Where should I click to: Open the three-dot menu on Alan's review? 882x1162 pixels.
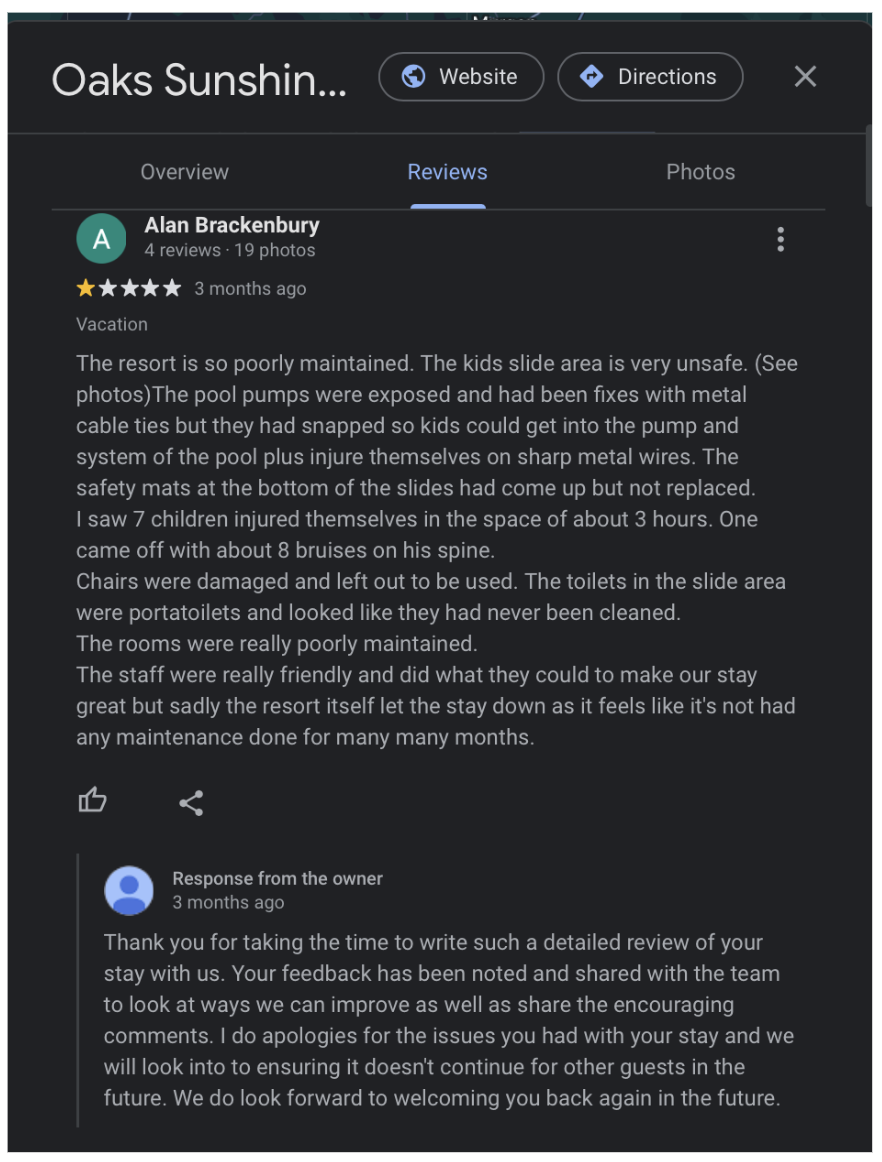click(781, 238)
